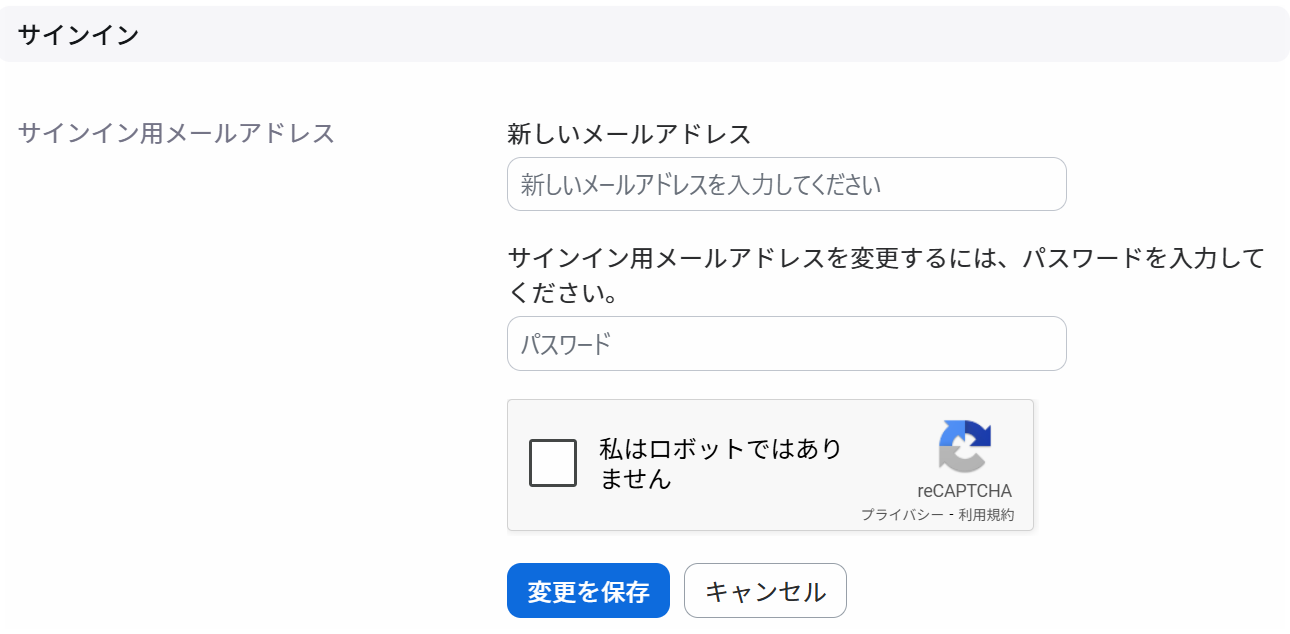This screenshot has width=1290, height=634.
Task: Click the 私はロボットではありません label text
Action: tap(721, 463)
